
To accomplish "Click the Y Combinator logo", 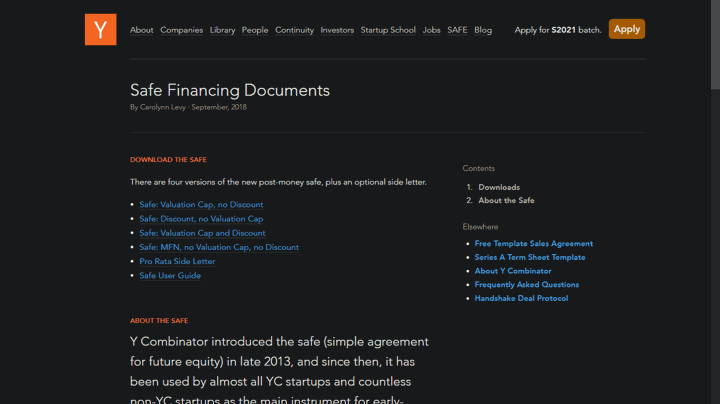I will pyautogui.click(x=101, y=29).
